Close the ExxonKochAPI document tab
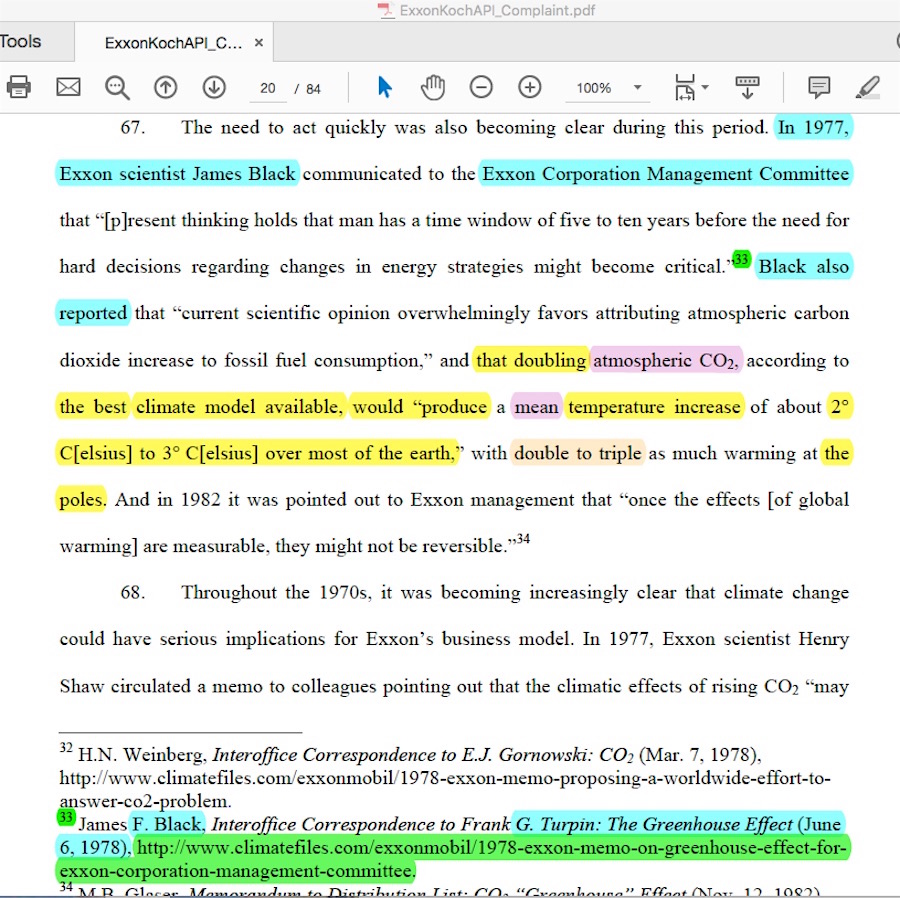The image size is (900, 898). pyautogui.click(x=259, y=43)
